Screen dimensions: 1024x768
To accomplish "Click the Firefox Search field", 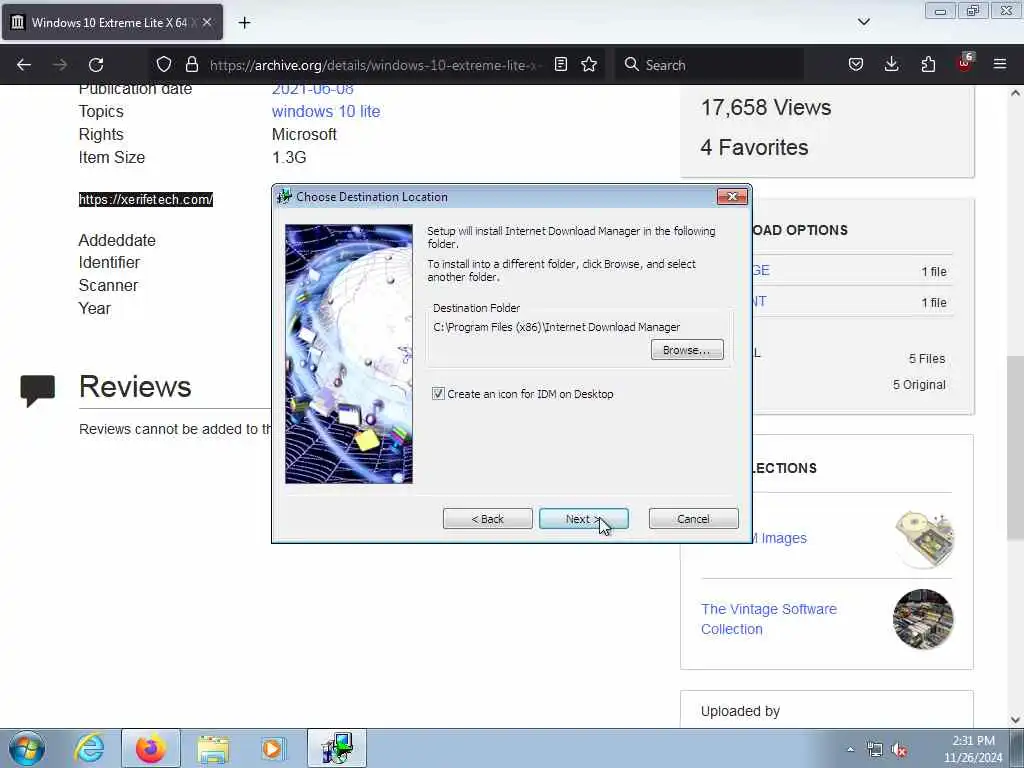I will (x=709, y=65).
